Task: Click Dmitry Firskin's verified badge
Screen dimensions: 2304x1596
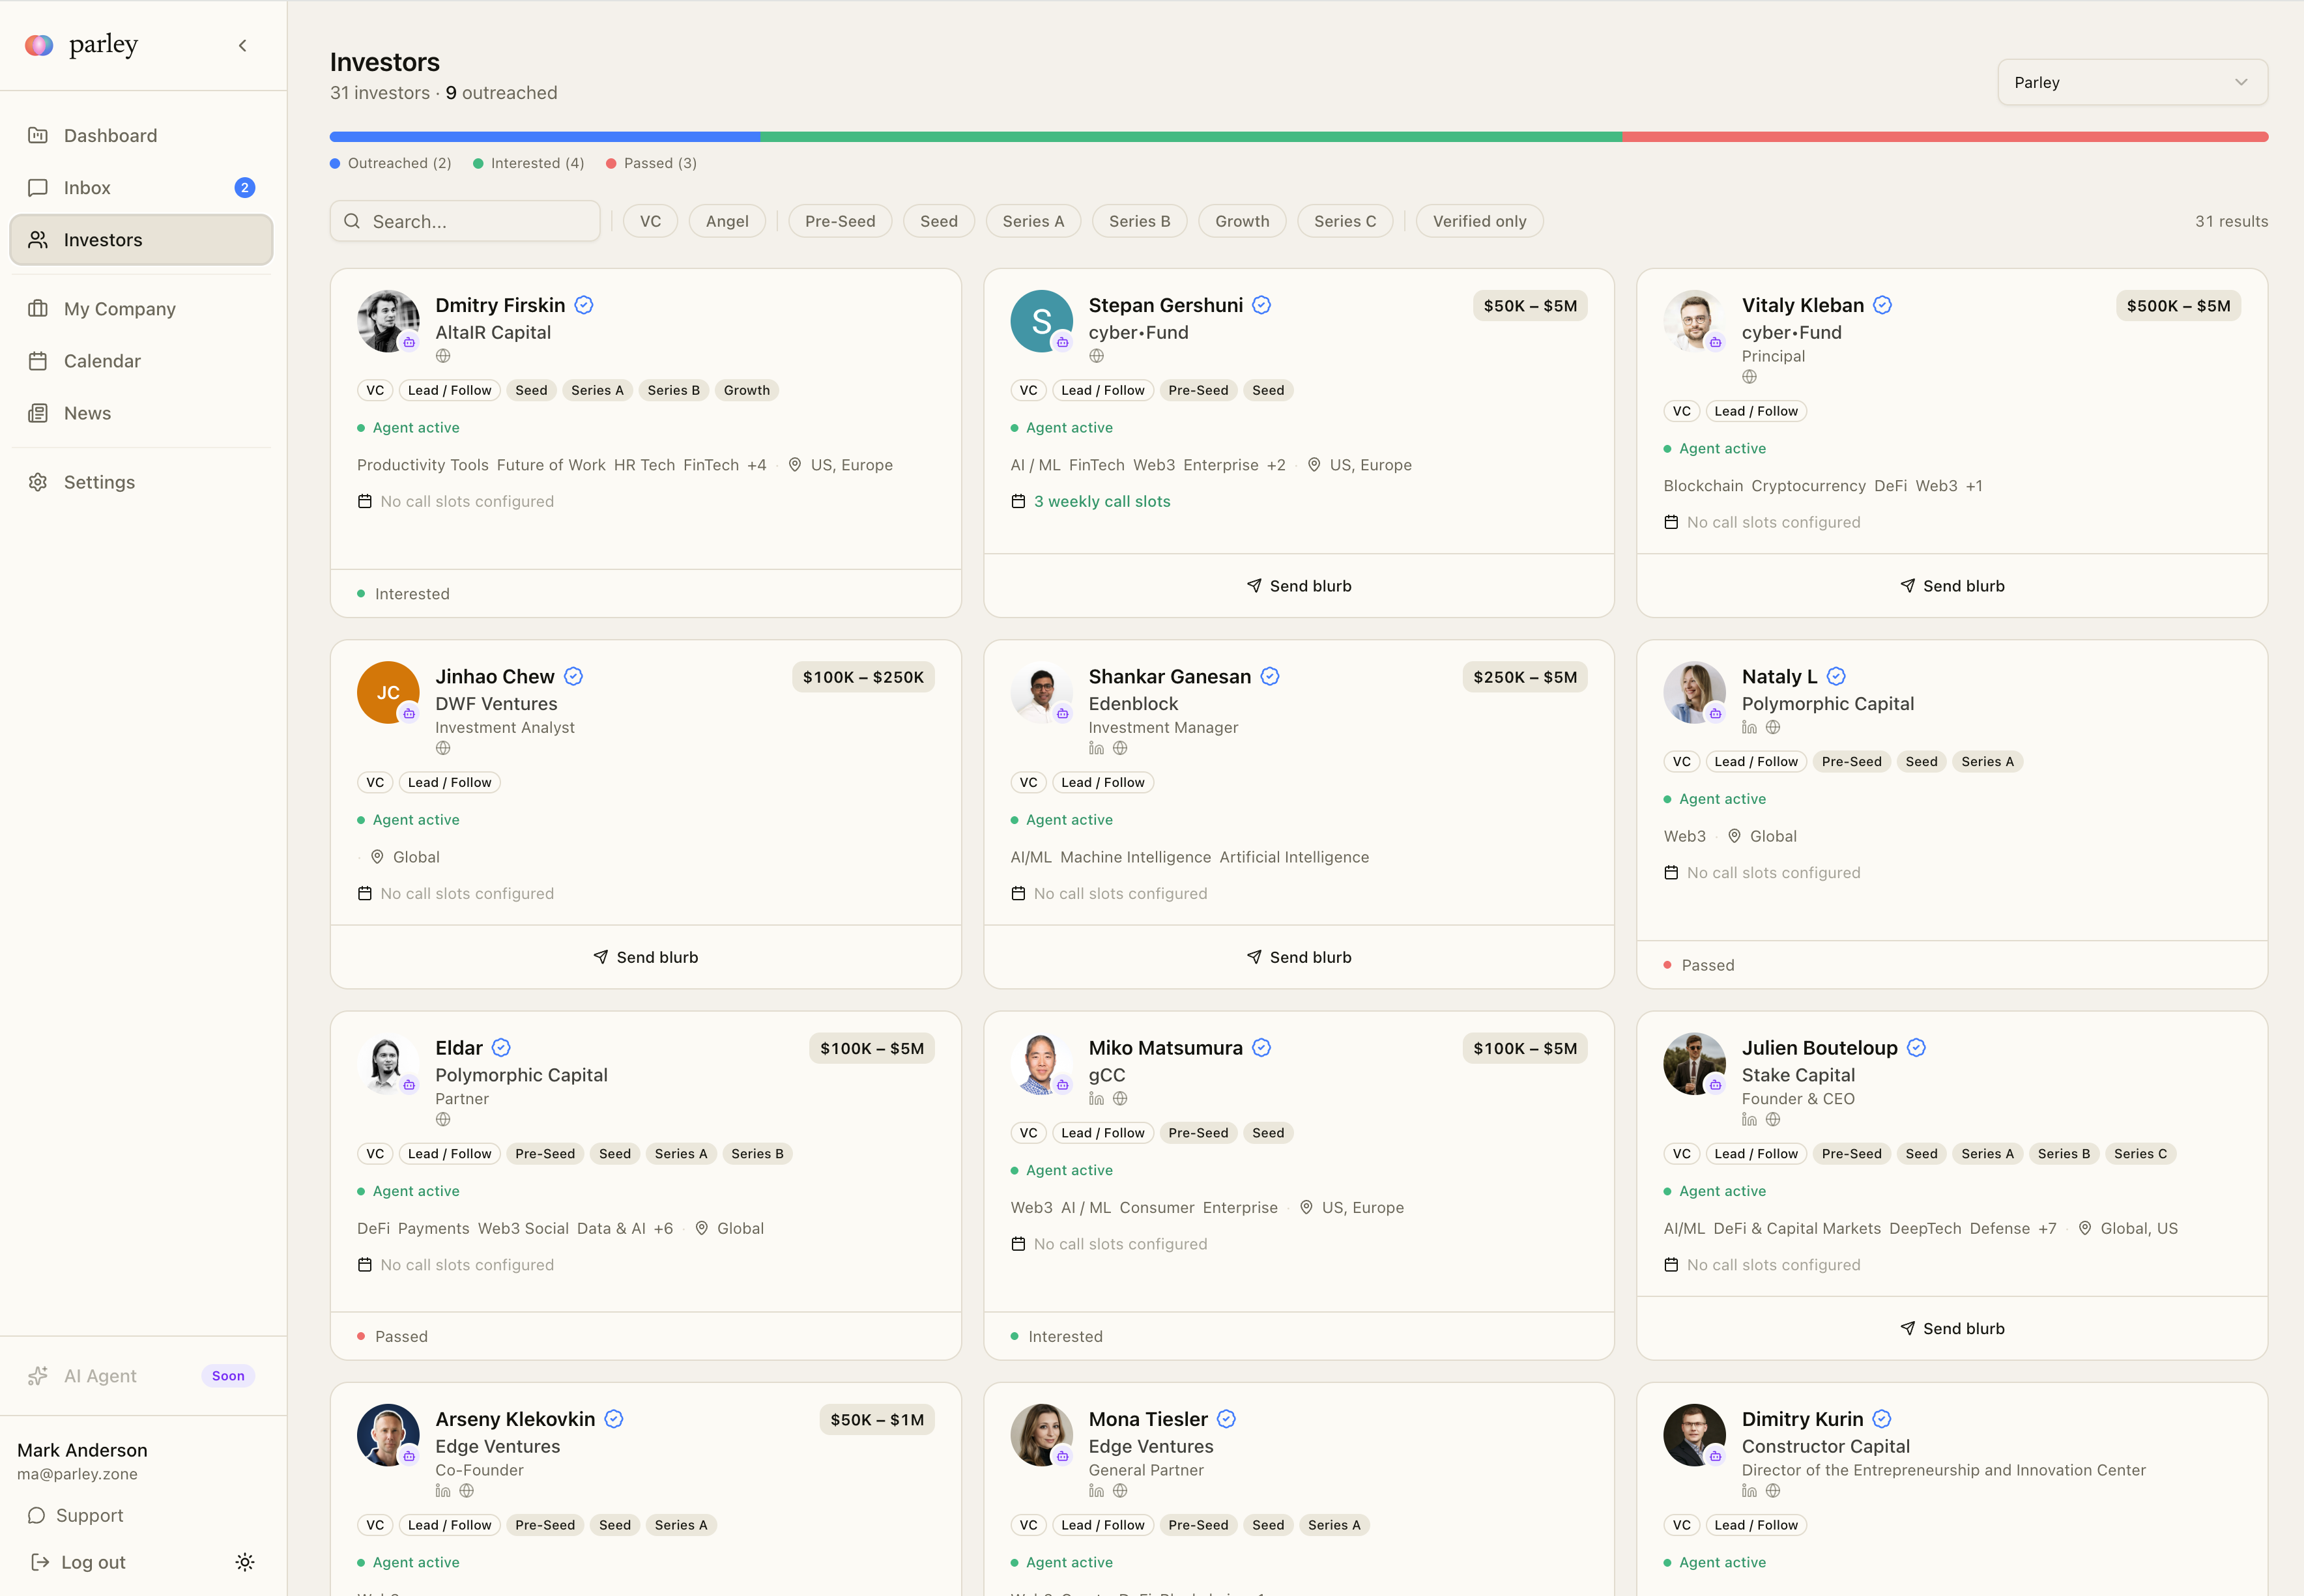Action: 584,305
